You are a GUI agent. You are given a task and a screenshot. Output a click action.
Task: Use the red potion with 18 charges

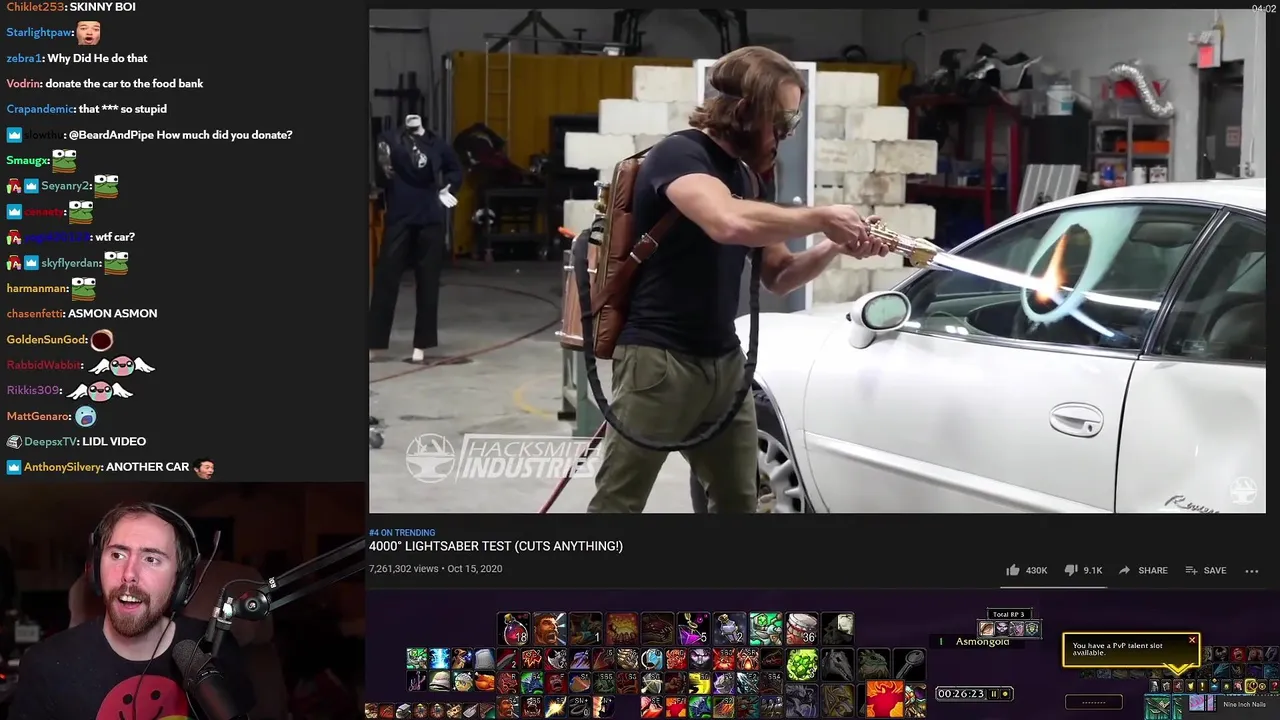coord(514,629)
